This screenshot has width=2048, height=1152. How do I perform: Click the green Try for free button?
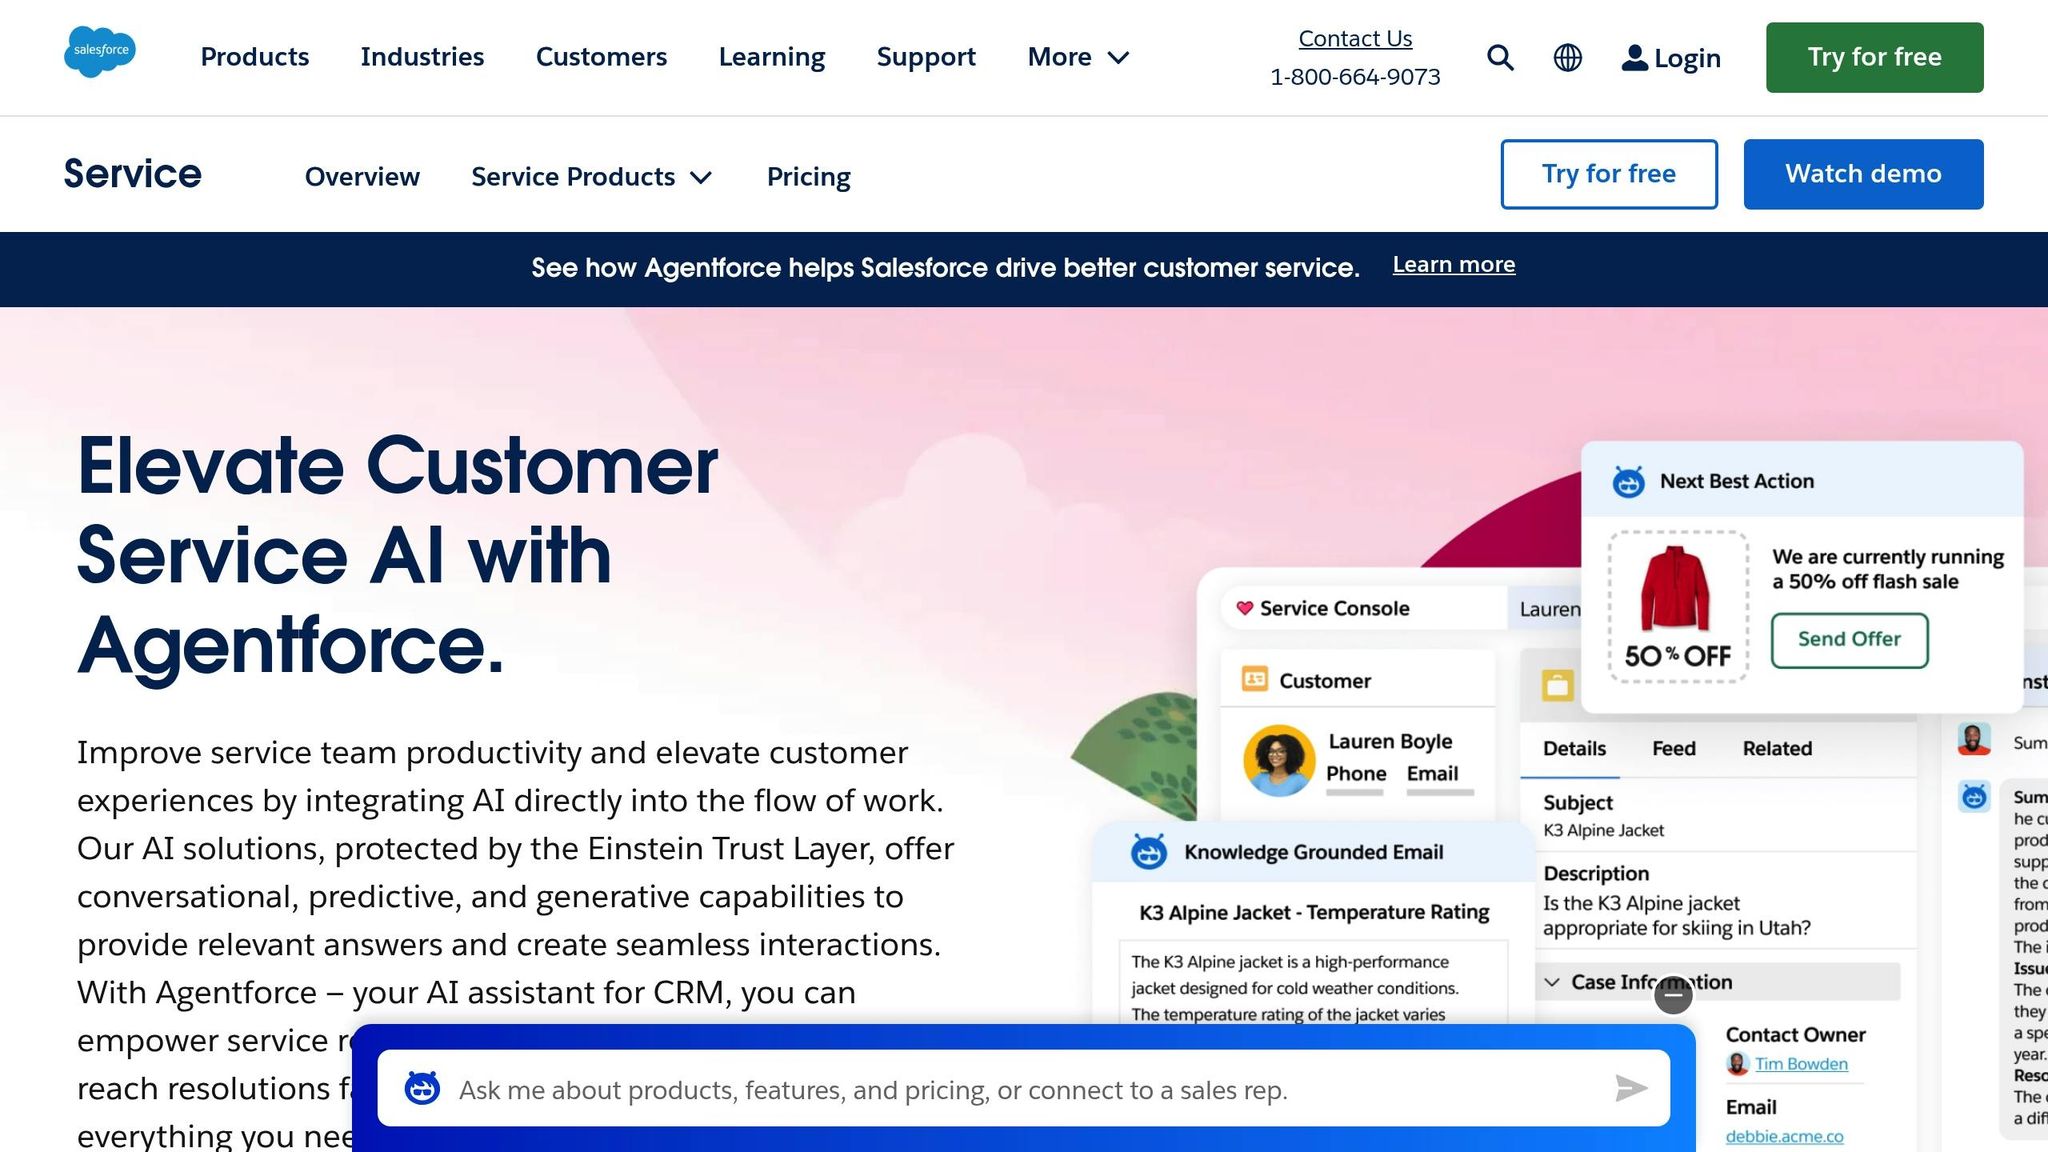(x=1874, y=57)
